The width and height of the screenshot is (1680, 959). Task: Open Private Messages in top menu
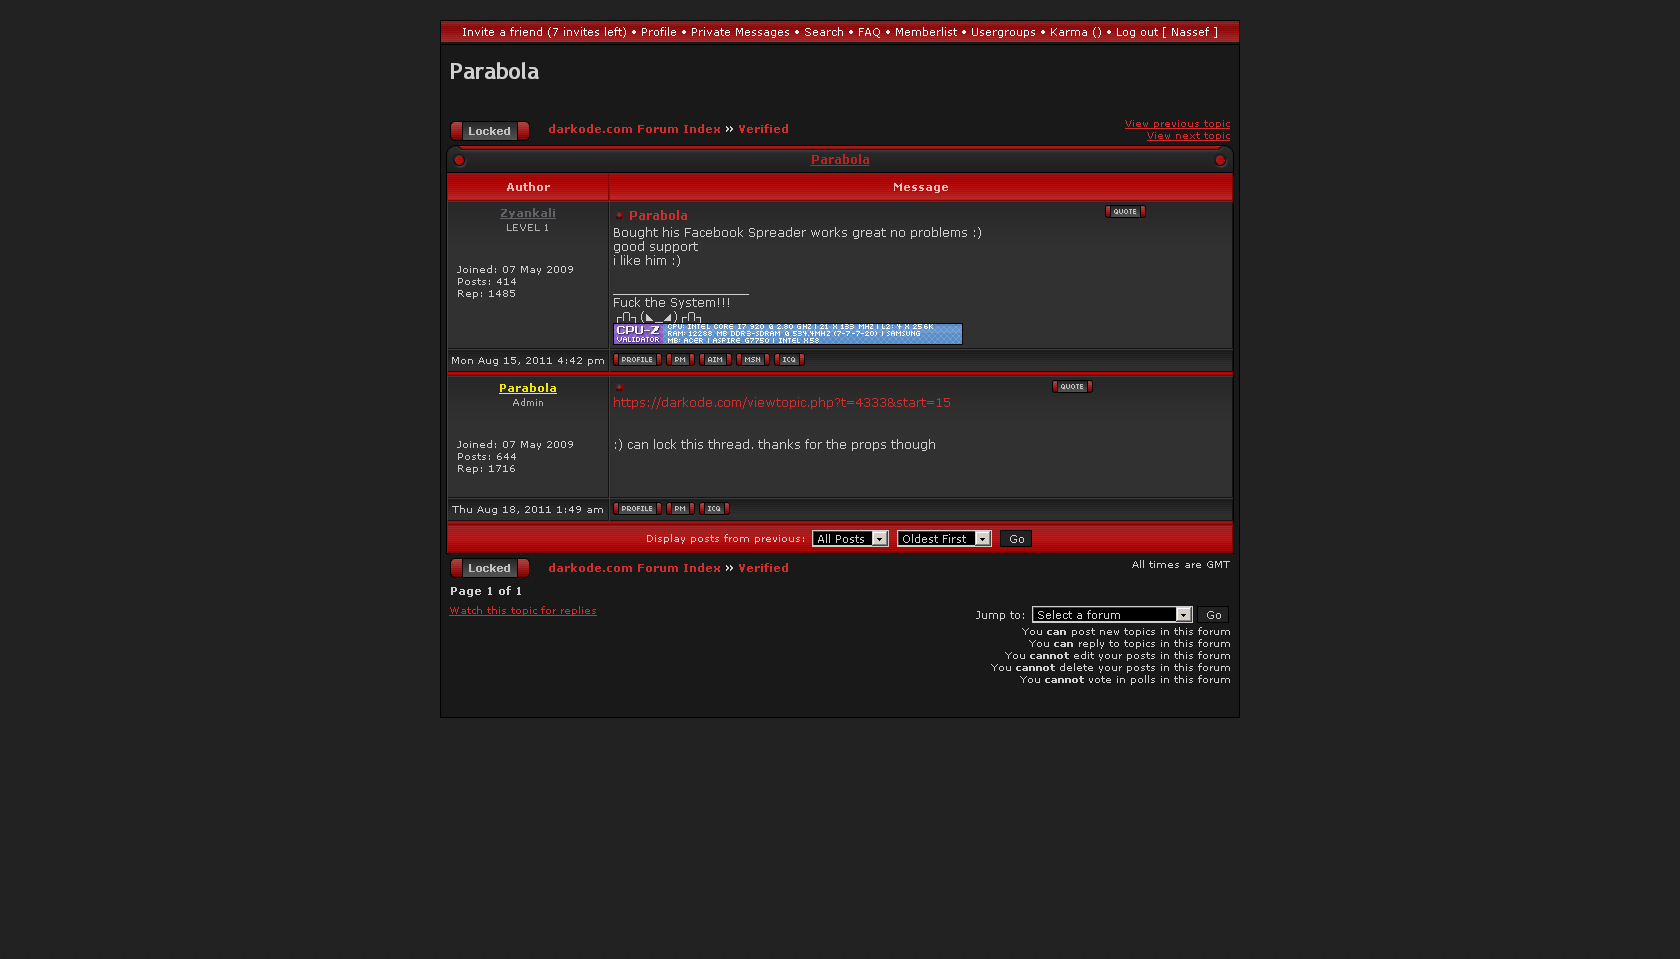coord(740,33)
